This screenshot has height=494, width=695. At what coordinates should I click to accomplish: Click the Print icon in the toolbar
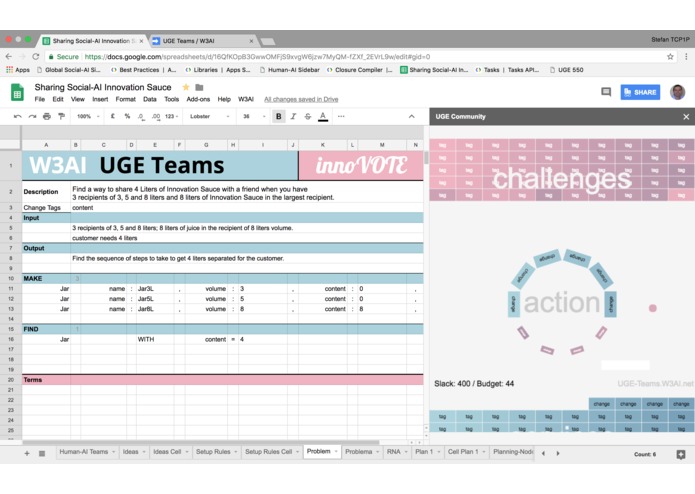(x=47, y=117)
